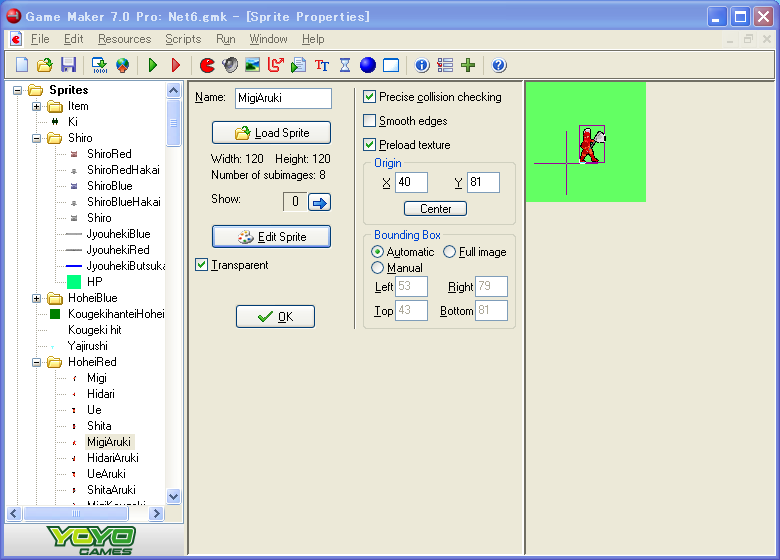780x560 pixels.
Task: Expand the HoheiBlue folder
Action: click(36, 298)
